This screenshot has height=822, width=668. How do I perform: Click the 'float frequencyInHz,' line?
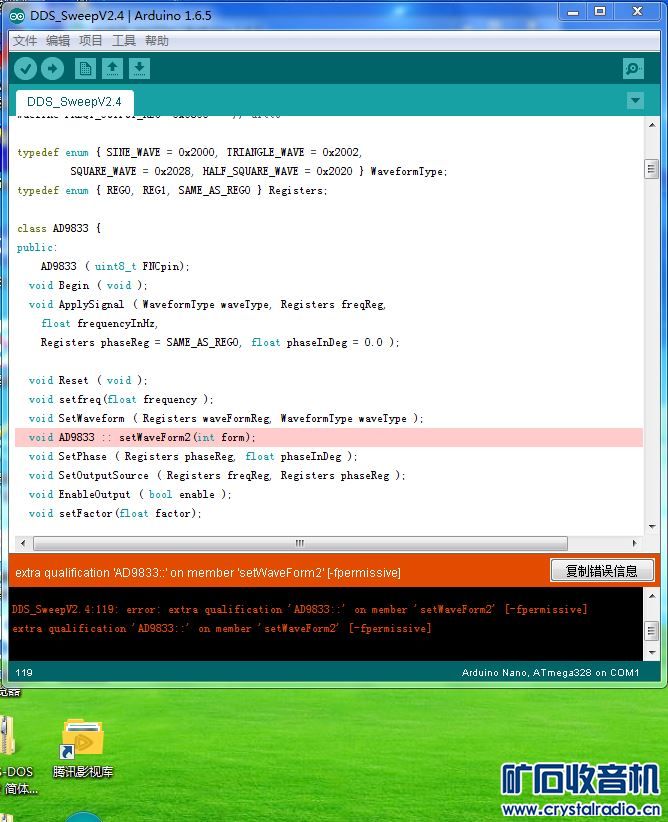click(x=100, y=323)
